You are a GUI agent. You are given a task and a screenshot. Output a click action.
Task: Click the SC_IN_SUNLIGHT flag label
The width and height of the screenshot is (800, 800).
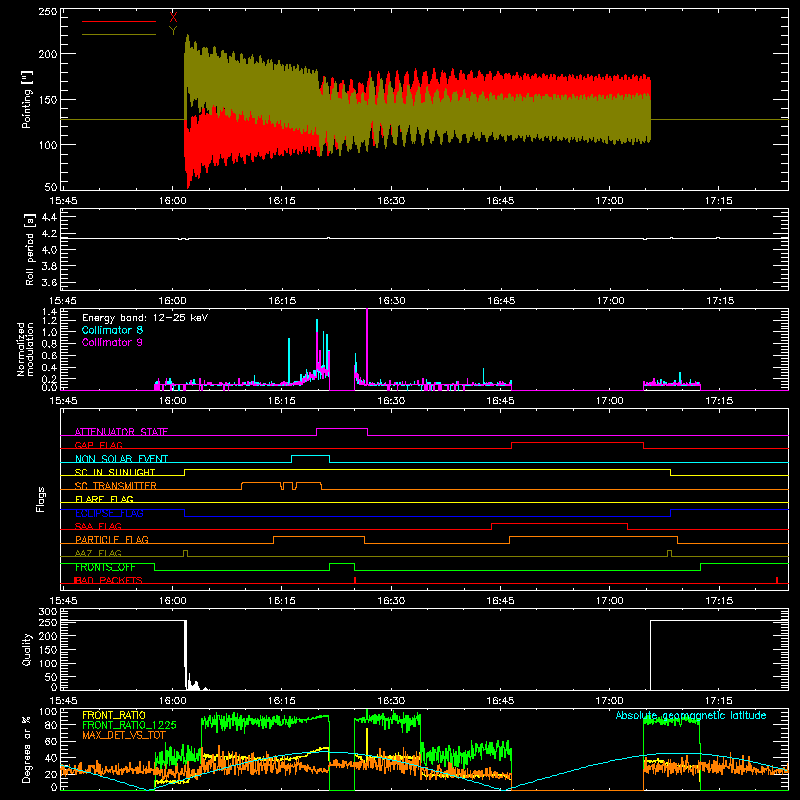115,472
